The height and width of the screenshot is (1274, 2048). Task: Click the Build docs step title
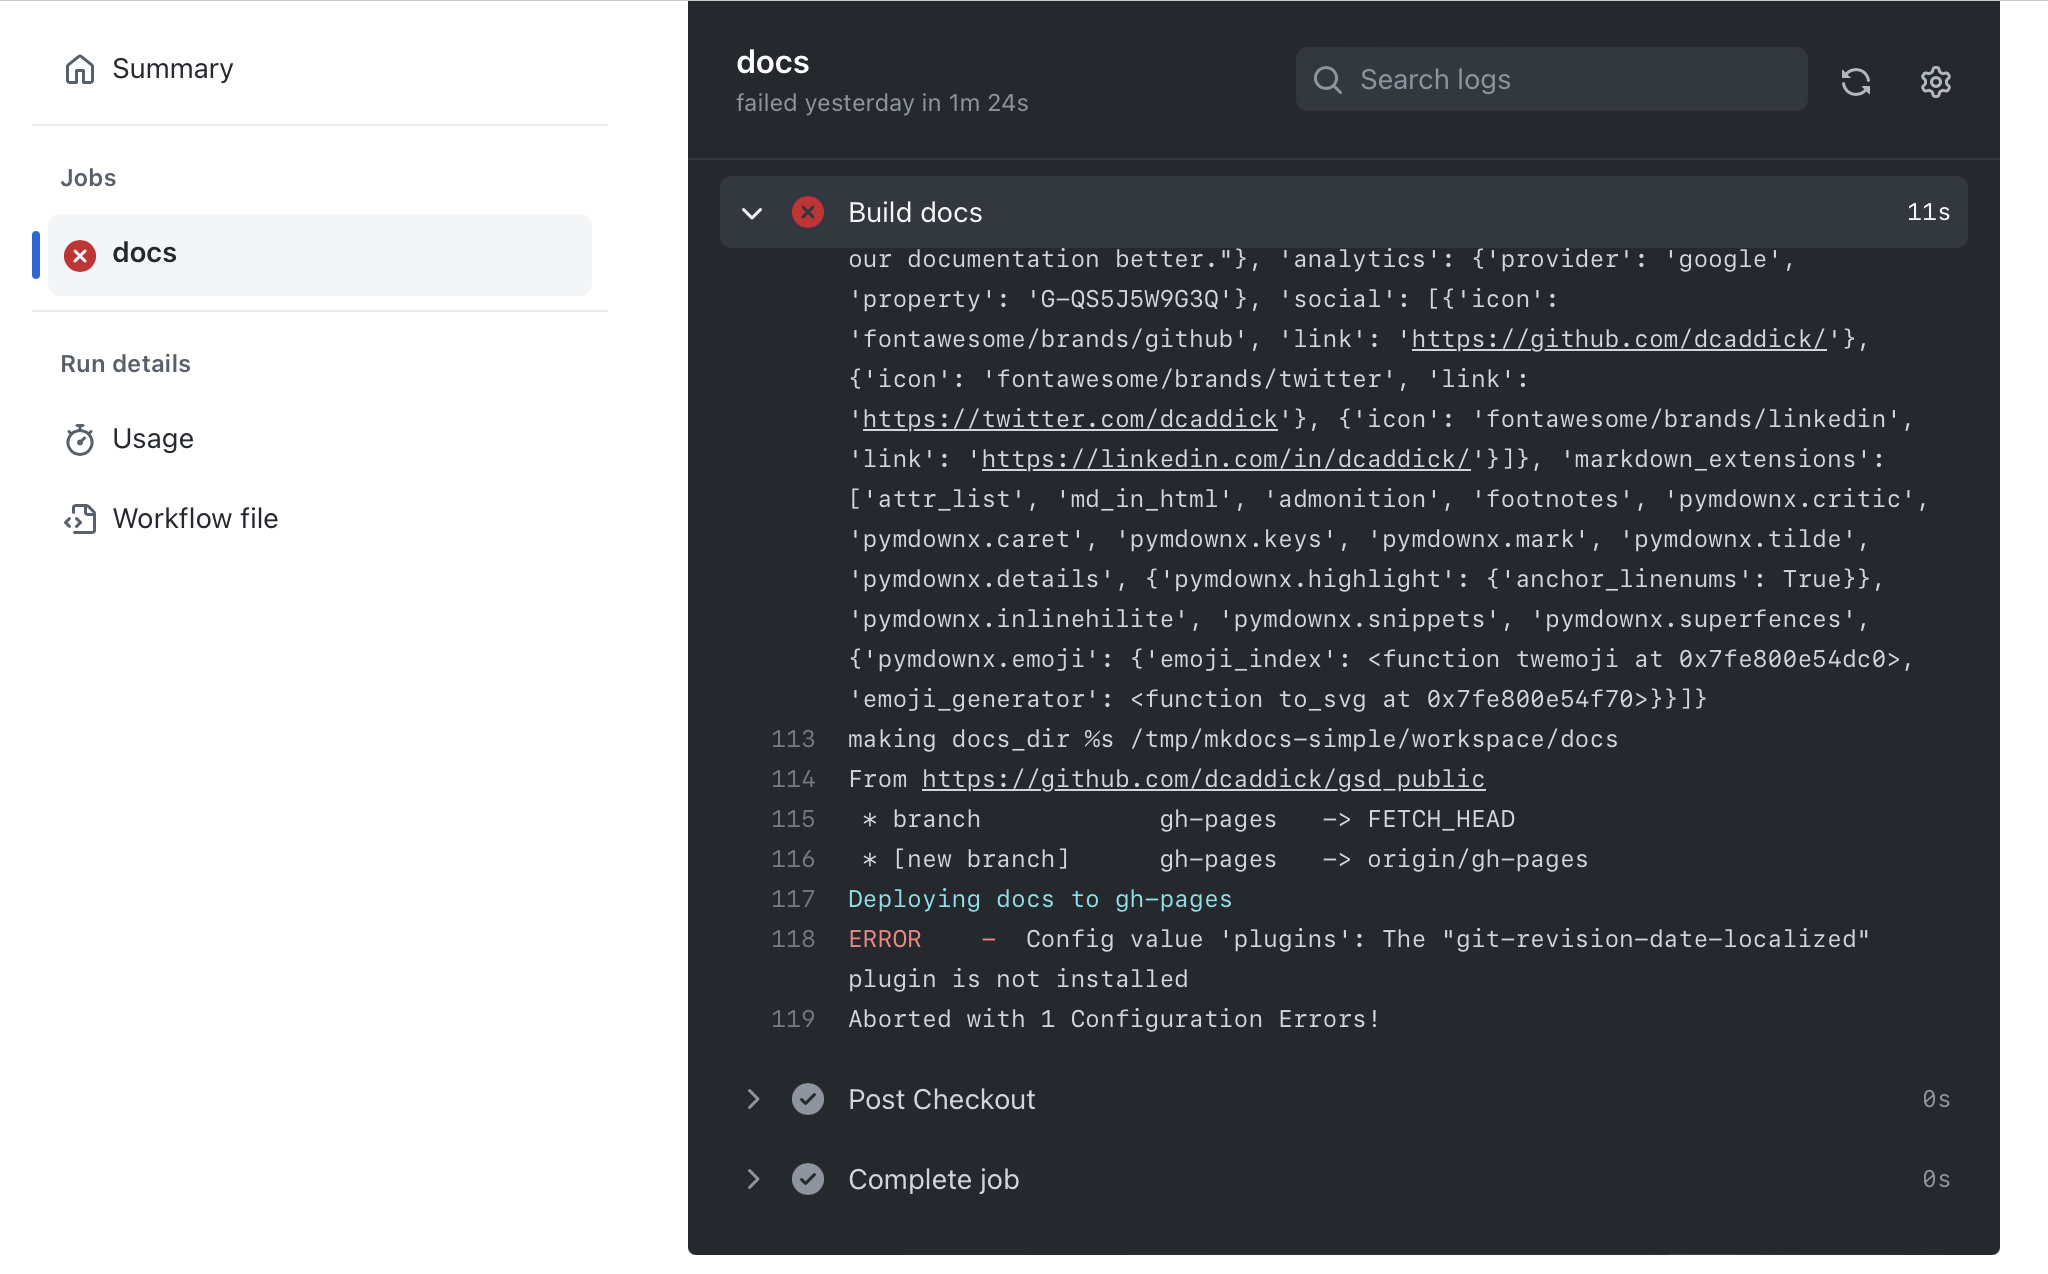(x=915, y=212)
